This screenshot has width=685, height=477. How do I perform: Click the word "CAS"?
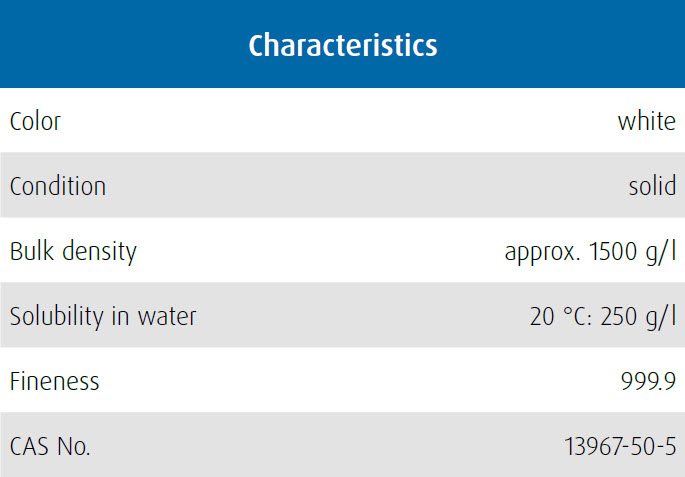(x=29, y=447)
